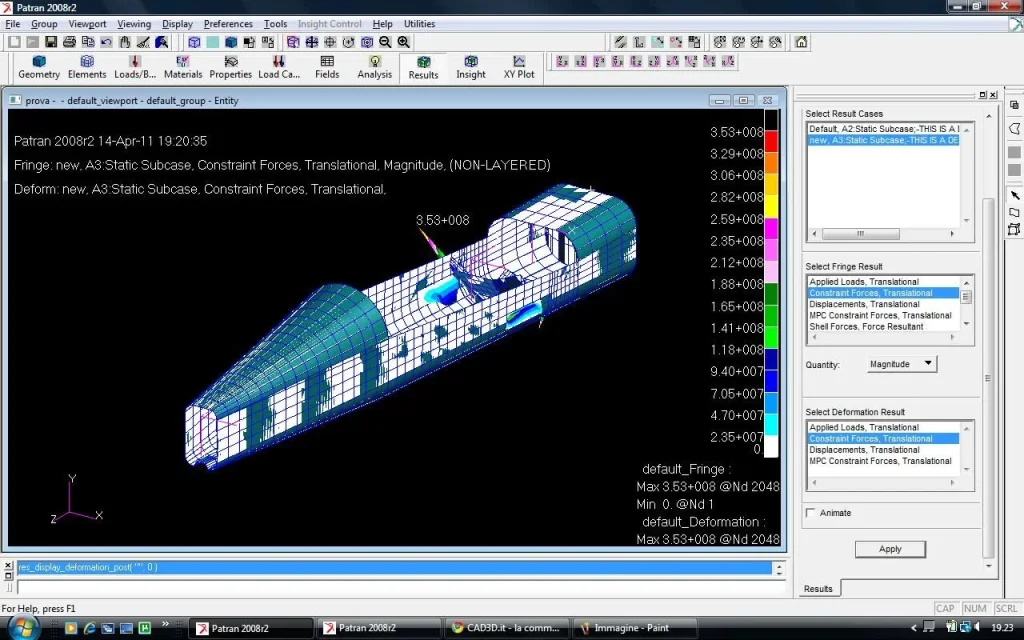Open the Geometry application
This screenshot has width=1024, height=640.
(39, 67)
